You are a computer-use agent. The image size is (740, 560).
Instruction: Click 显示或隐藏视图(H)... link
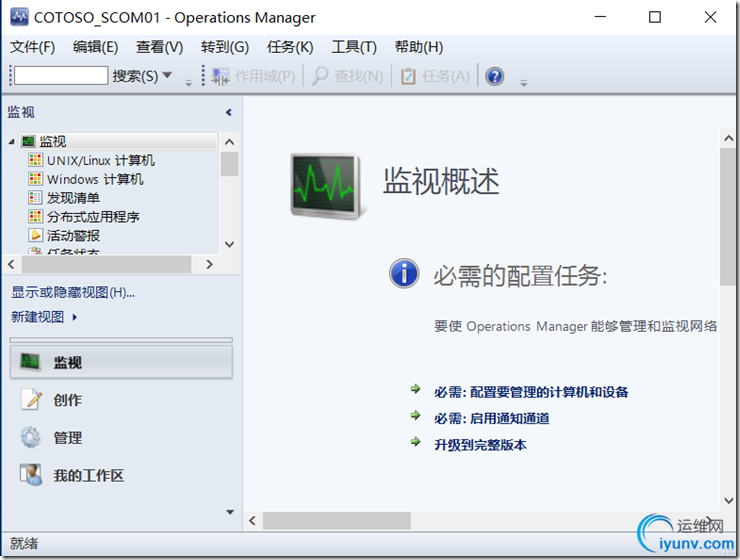click(73, 293)
